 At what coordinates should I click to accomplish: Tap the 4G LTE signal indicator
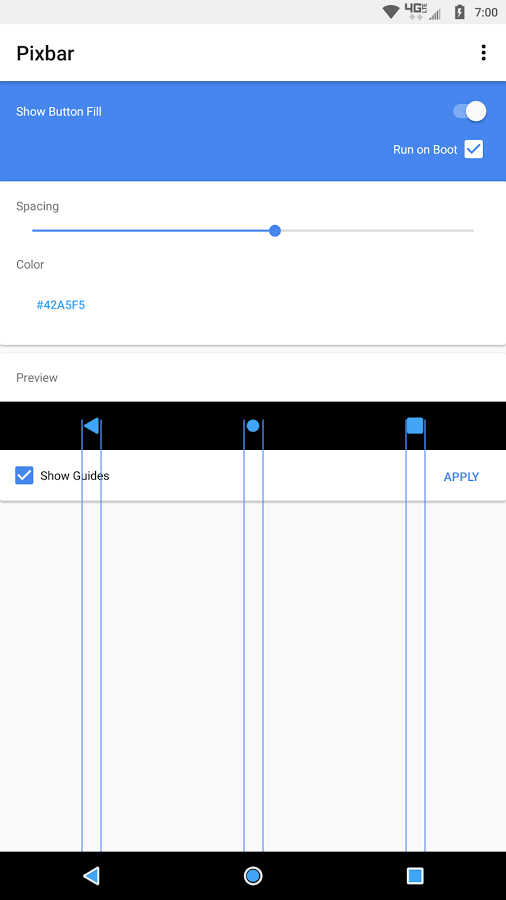422,12
